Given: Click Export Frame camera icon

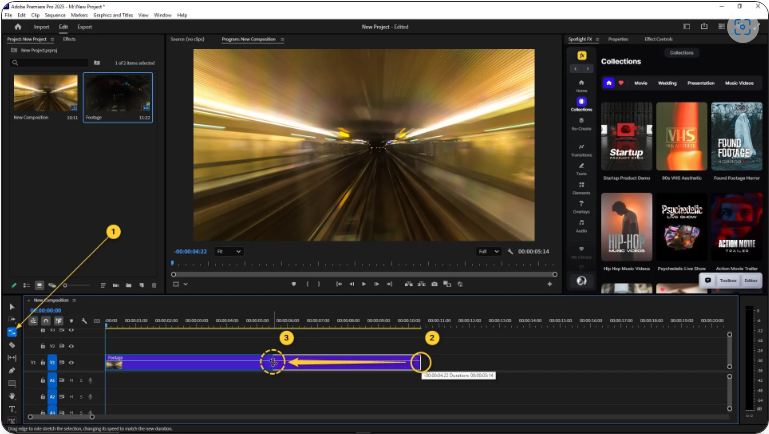Looking at the screenshot, I should (x=434, y=284).
